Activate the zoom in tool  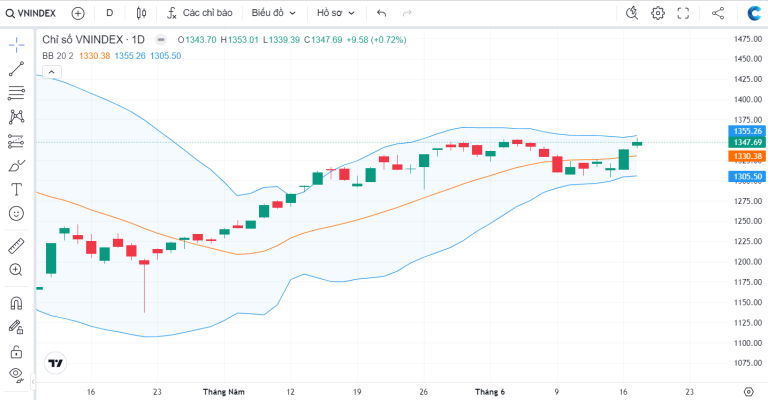coord(16,270)
